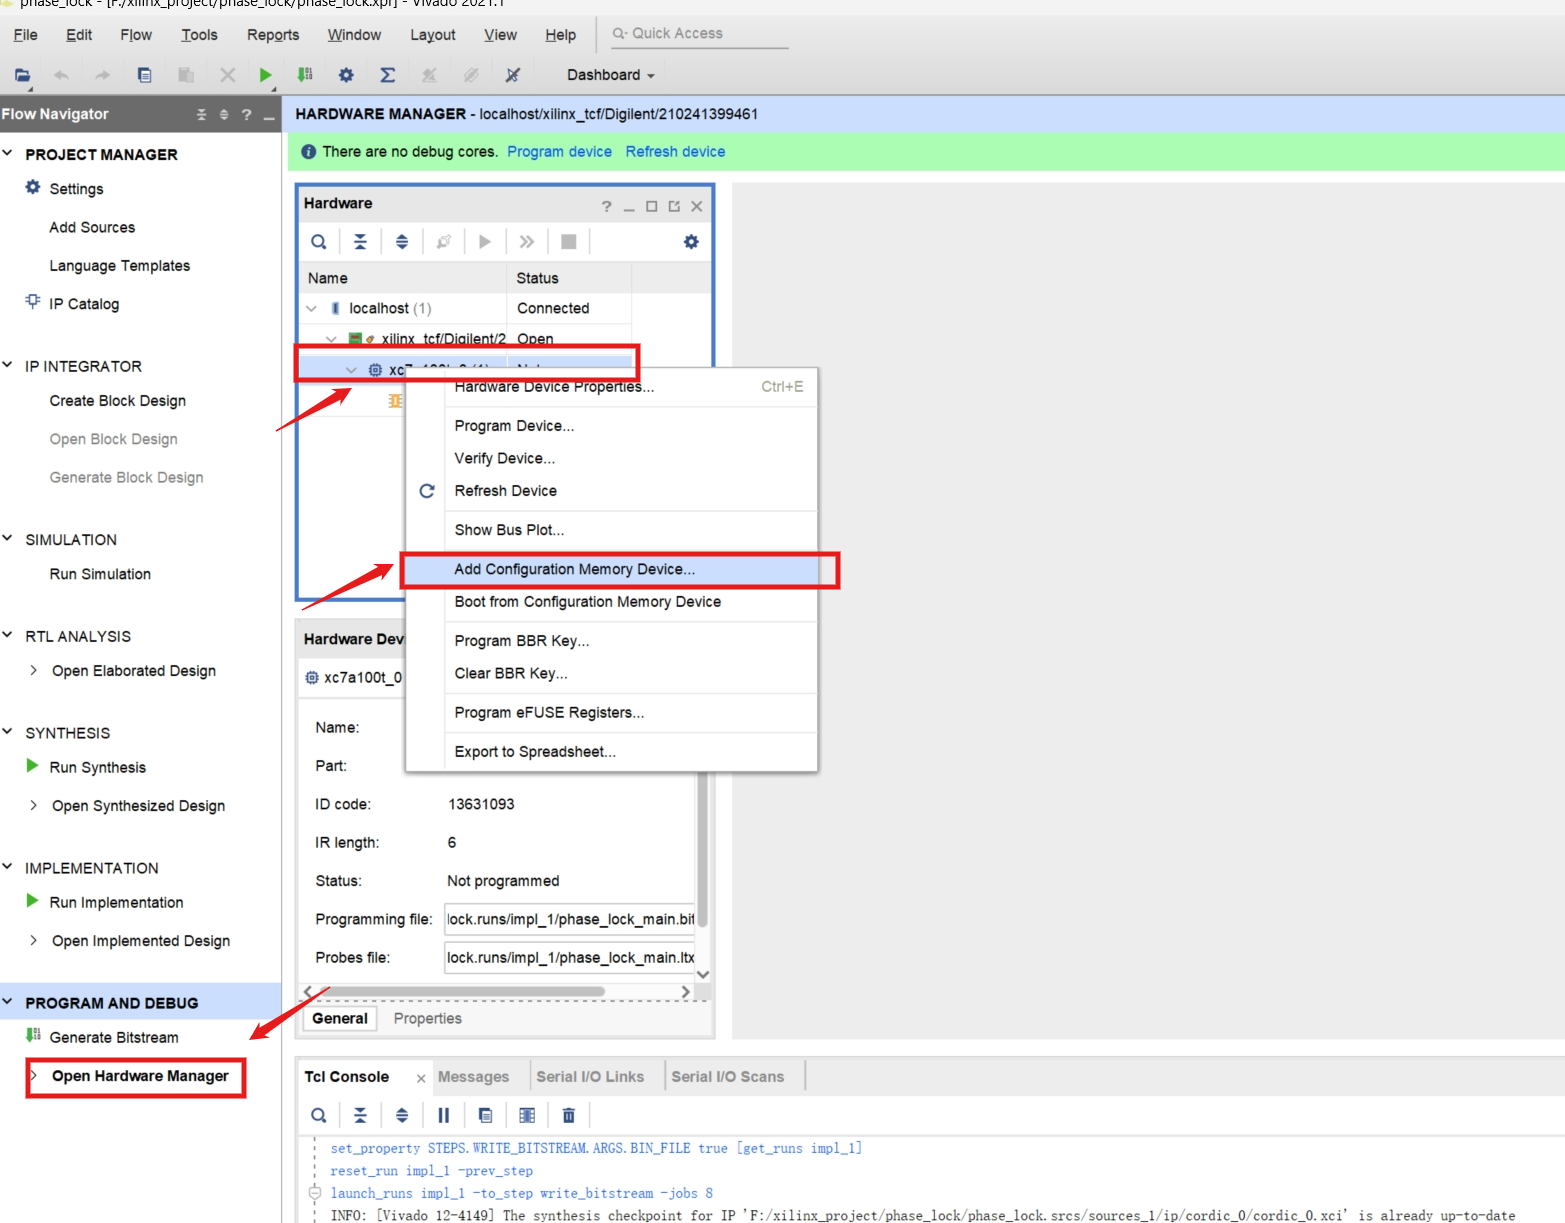Expand Open Synthesized Design
The width and height of the screenshot is (1565, 1223).
pos(33,806)
